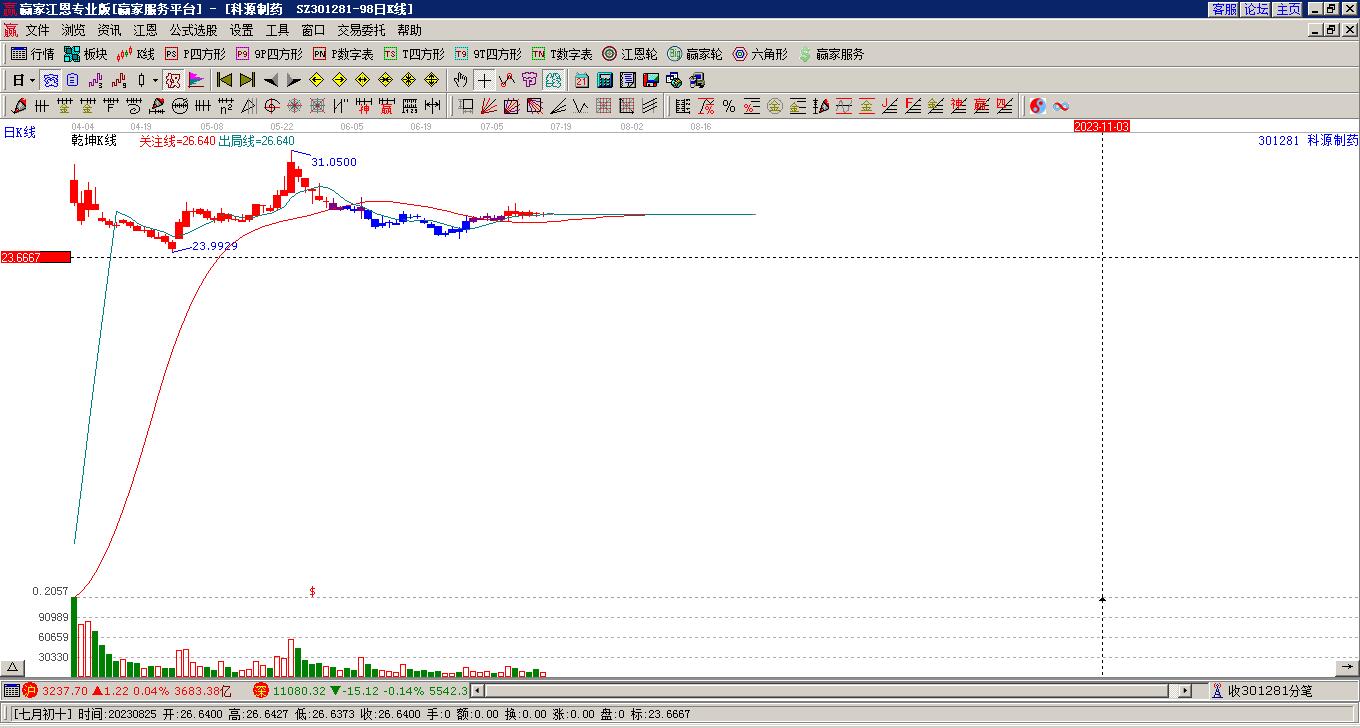
Task: Open the 设置 menu
Action: click(241, 30)
